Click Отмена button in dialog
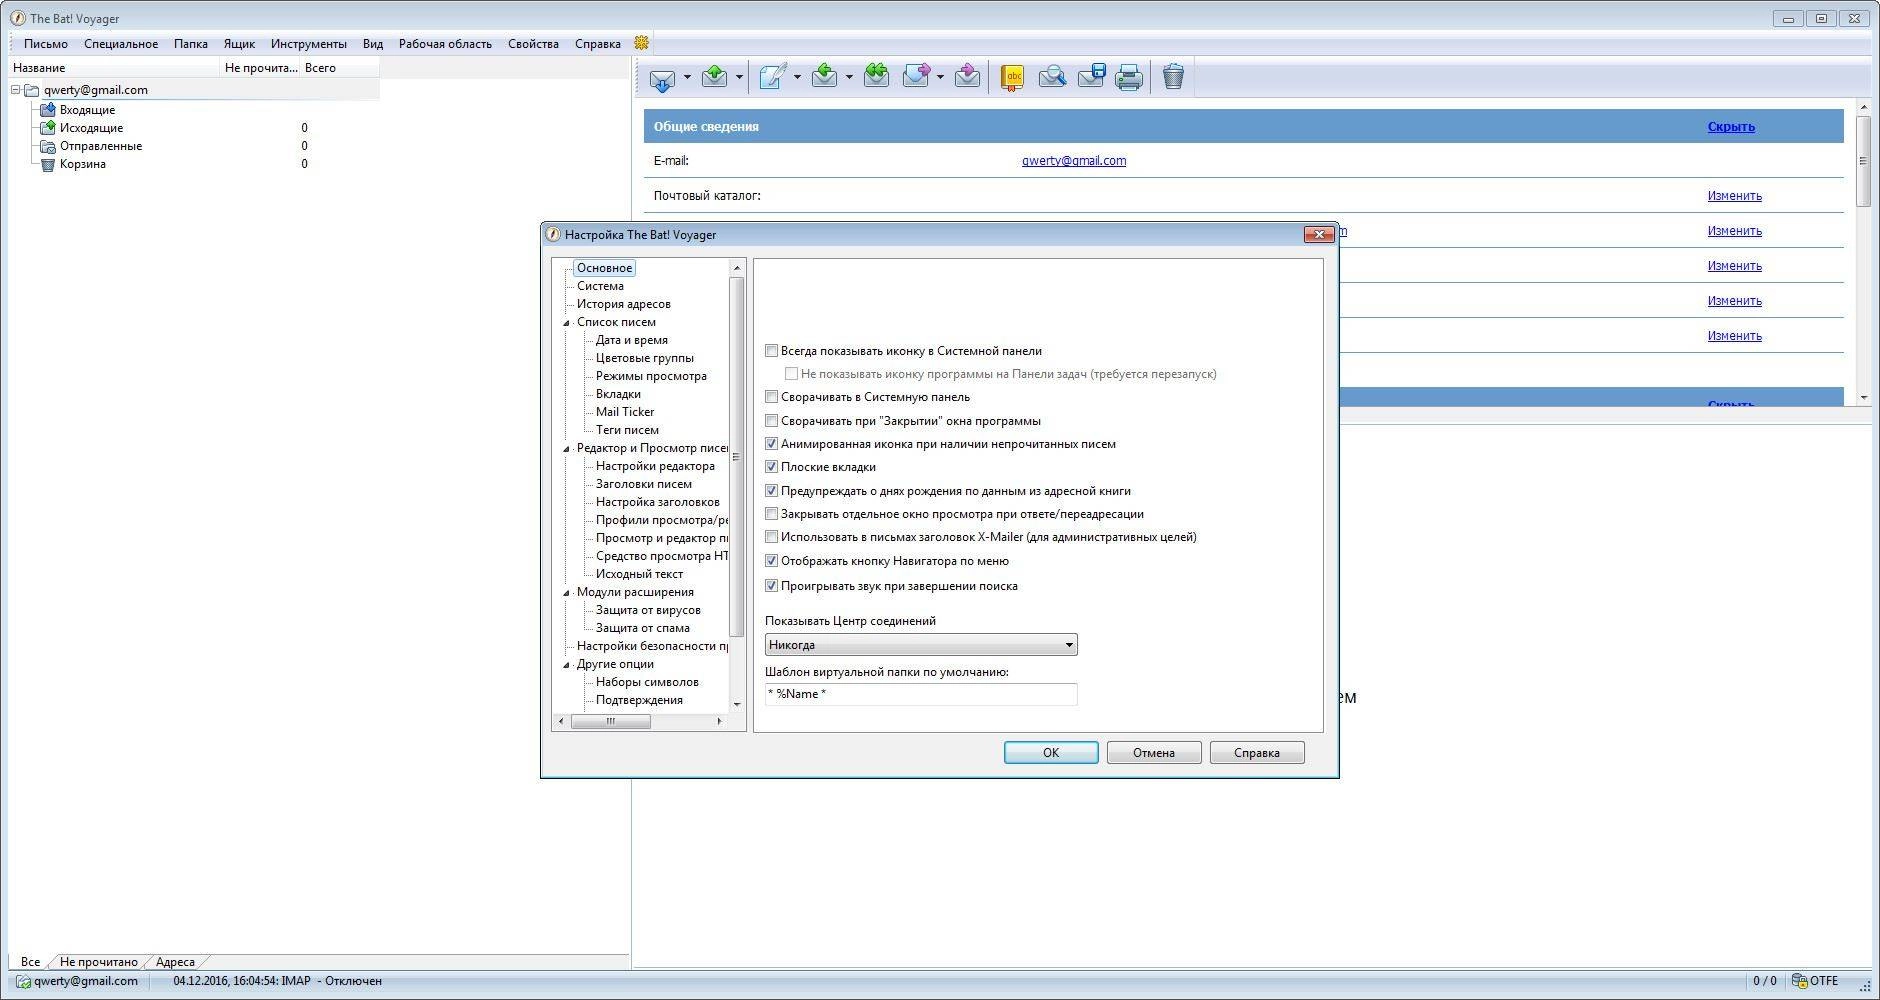Screen dimensions: 1880x1000 1154,753
